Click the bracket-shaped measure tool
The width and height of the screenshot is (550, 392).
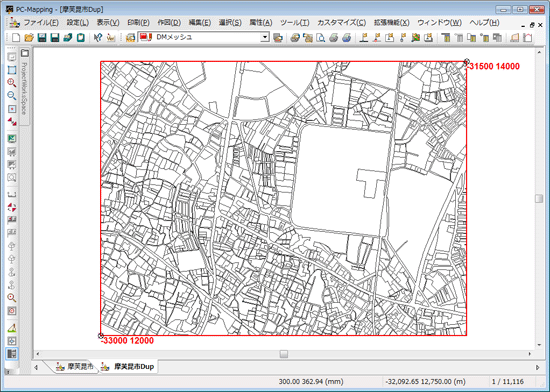(12, 195)
